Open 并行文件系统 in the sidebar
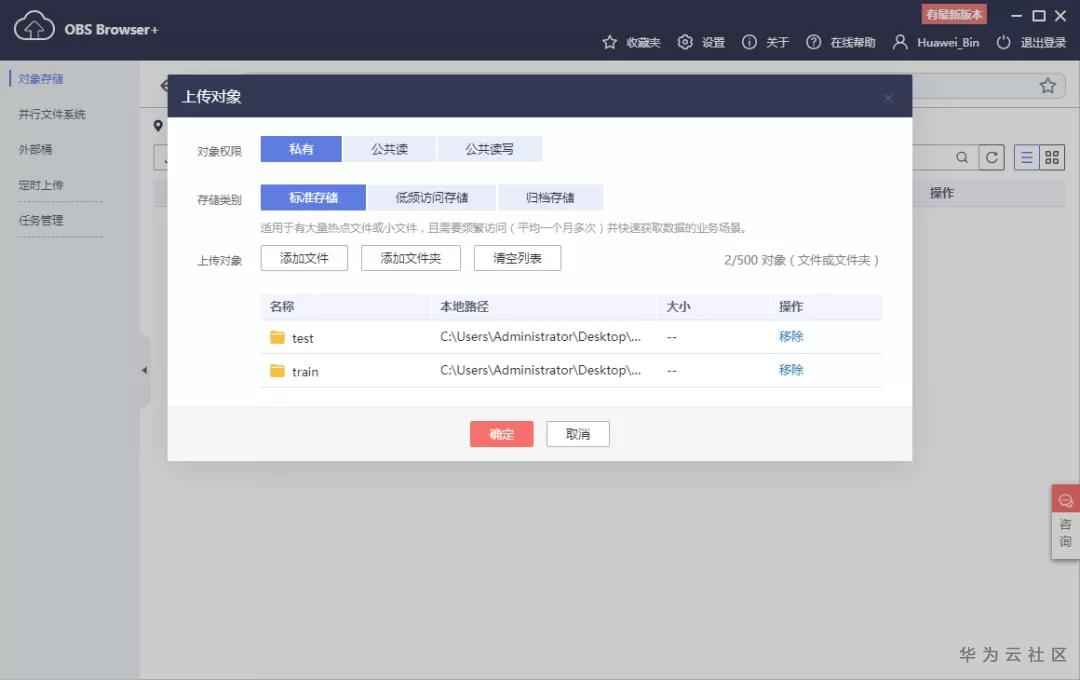The image size is (1080, 680). coord(52,114)
